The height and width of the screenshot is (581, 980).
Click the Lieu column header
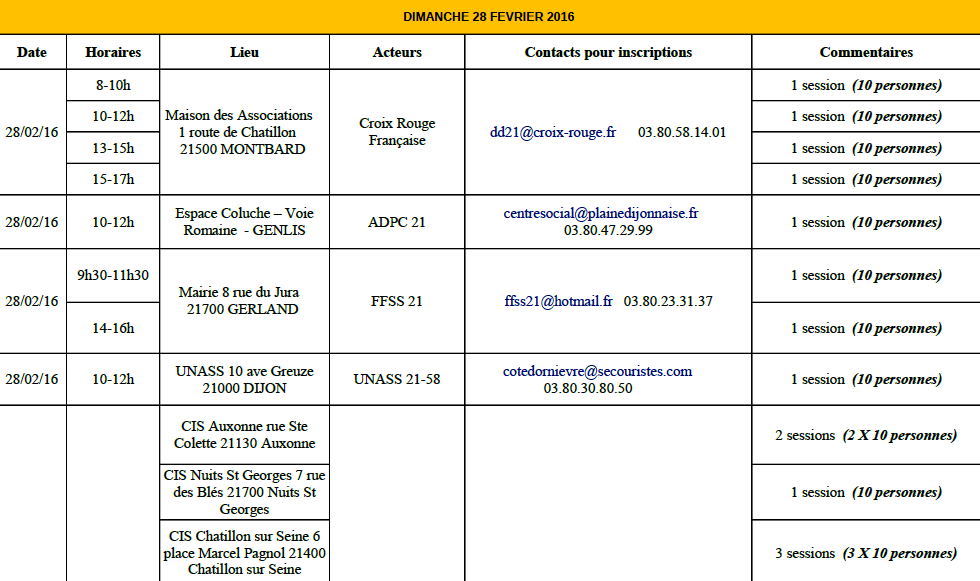click(x=244, y=52)
